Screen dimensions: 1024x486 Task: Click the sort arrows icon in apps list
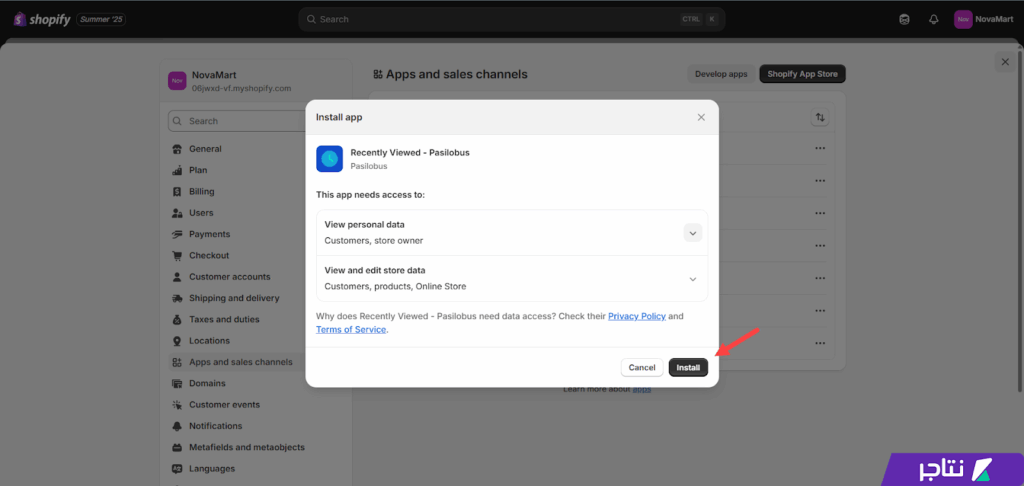tap(820, 118)
